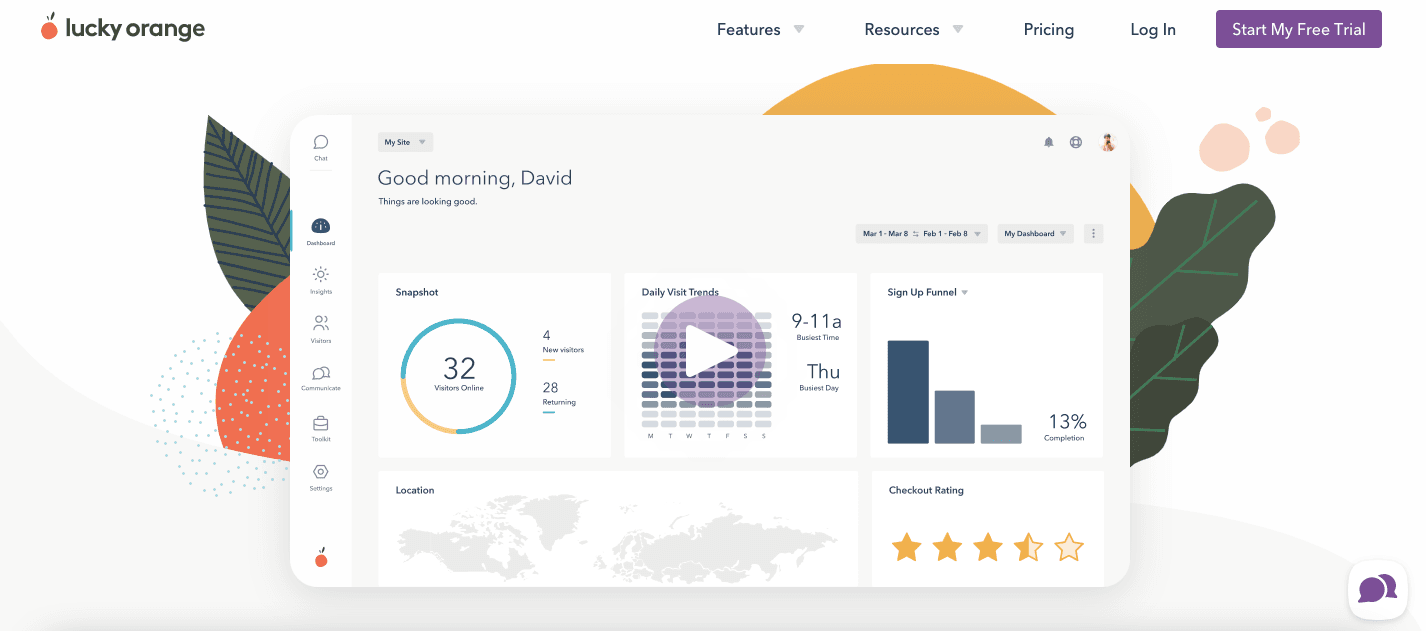Open Visitors in the sidebar
This screenshot has width=1426, height=631.
click(321, 329)
